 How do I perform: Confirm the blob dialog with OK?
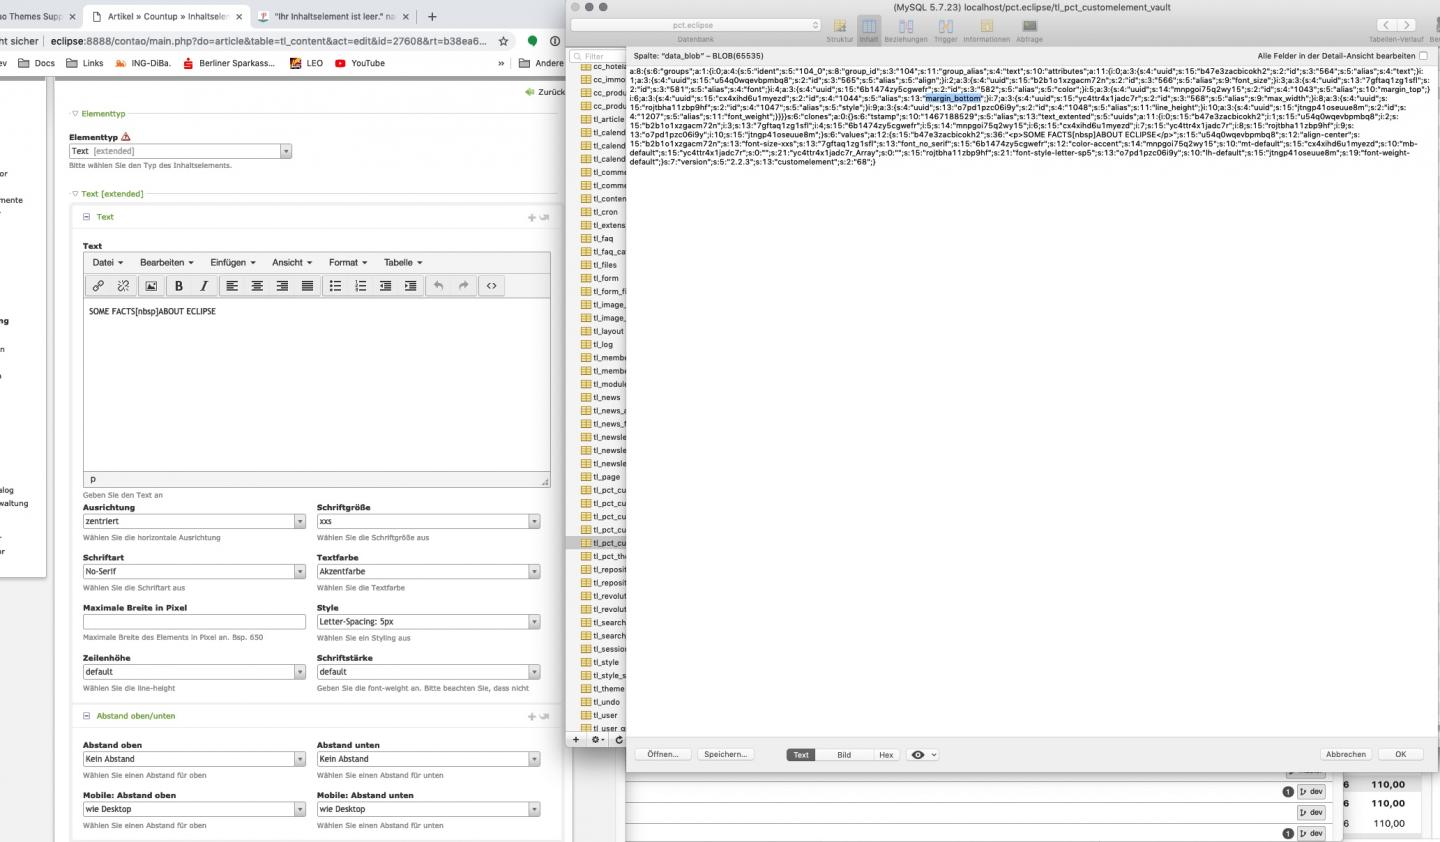pos(1400,754)
